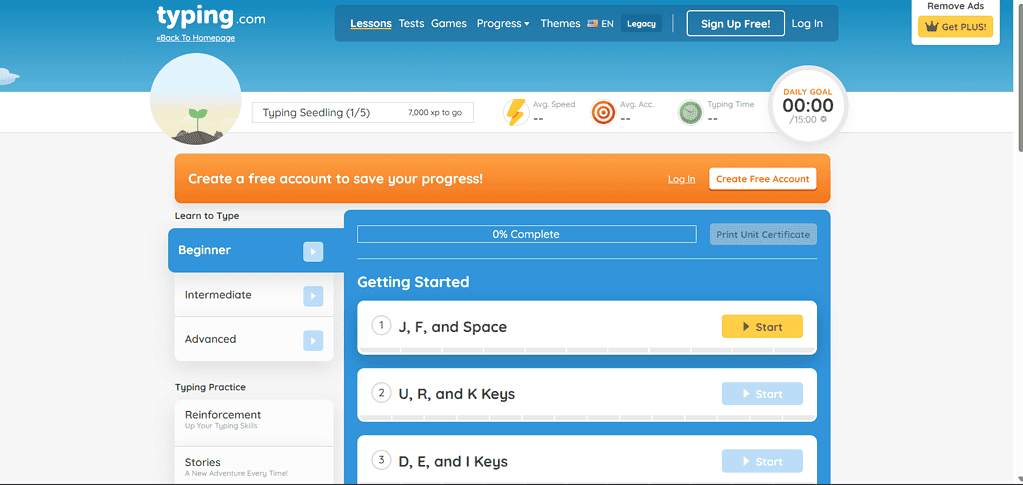Open Reinforcement typing practice
1023x485 pixels.
point(254,423)
